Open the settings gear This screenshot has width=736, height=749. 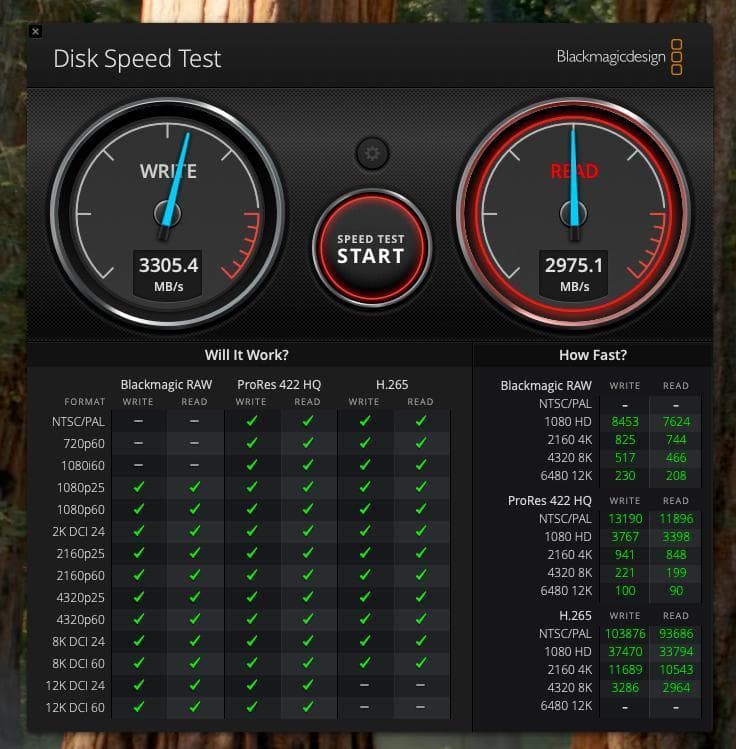click(373, 153)
